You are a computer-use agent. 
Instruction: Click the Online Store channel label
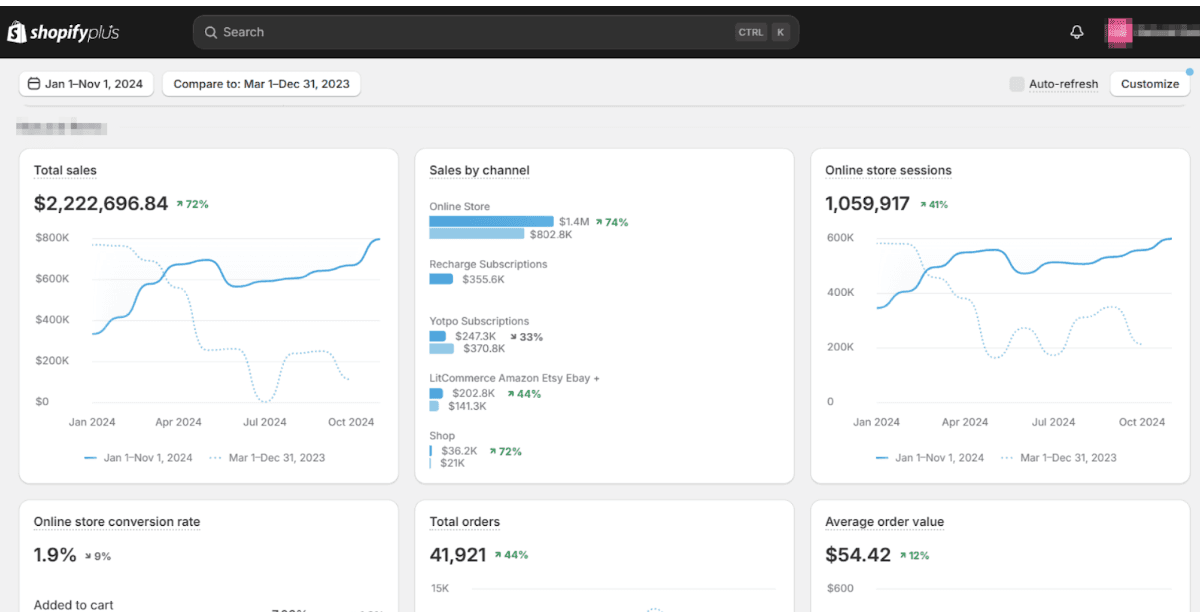[460, 207]
